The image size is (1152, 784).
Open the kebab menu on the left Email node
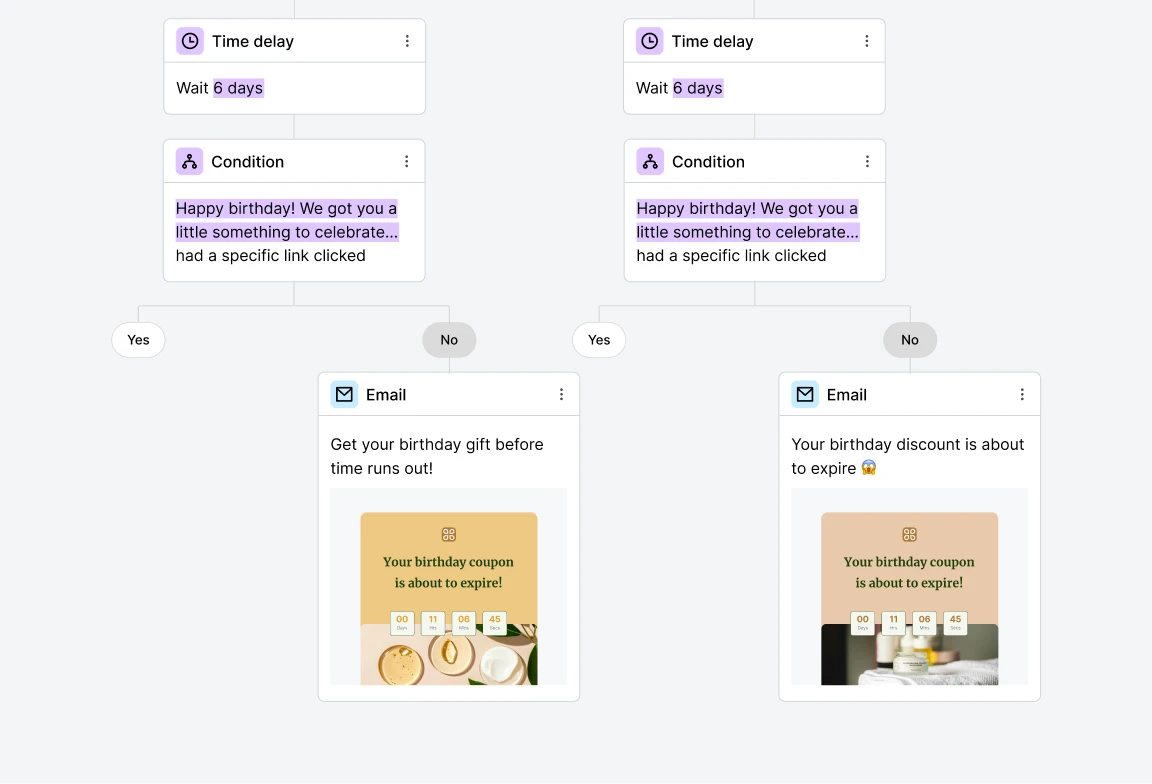(x=561, y=394)
